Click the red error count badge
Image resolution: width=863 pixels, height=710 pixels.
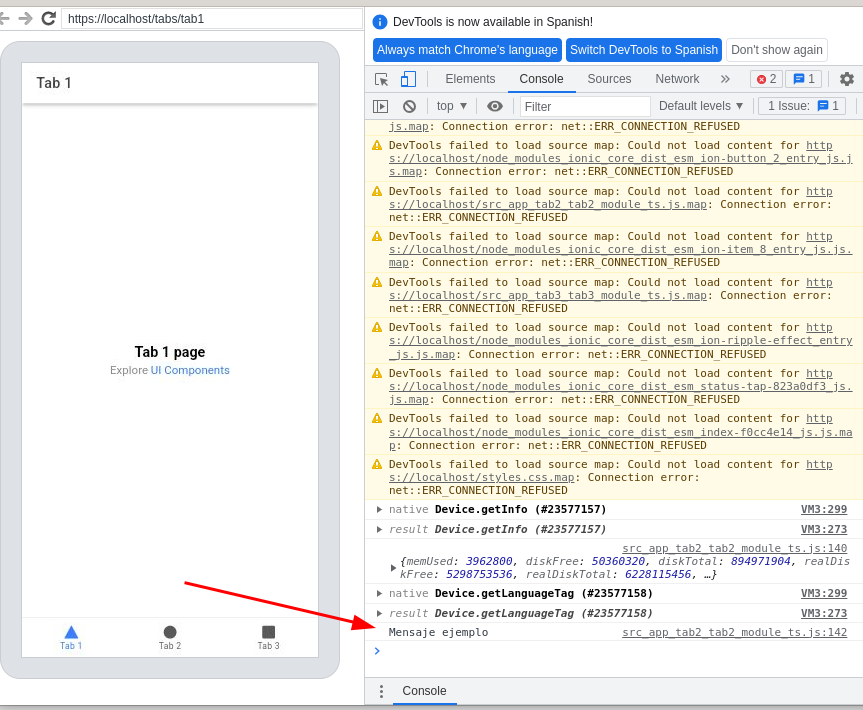[x=766, y=79]
